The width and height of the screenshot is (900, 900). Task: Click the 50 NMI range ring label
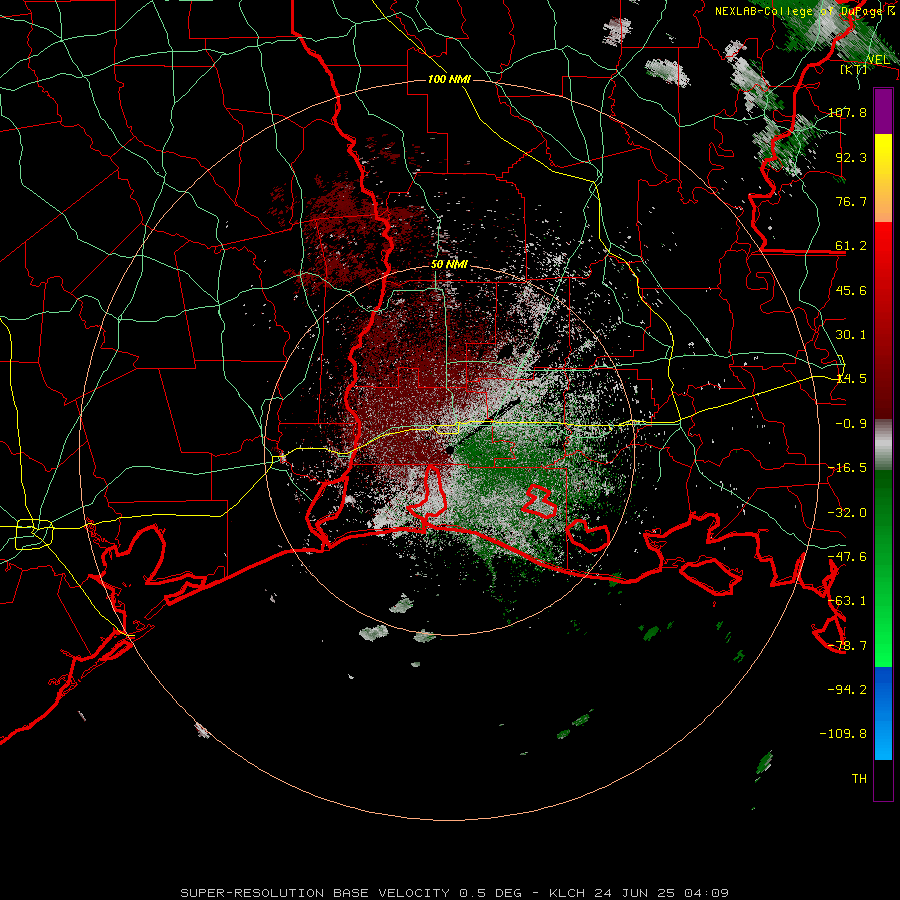click(x=449, y=265)
